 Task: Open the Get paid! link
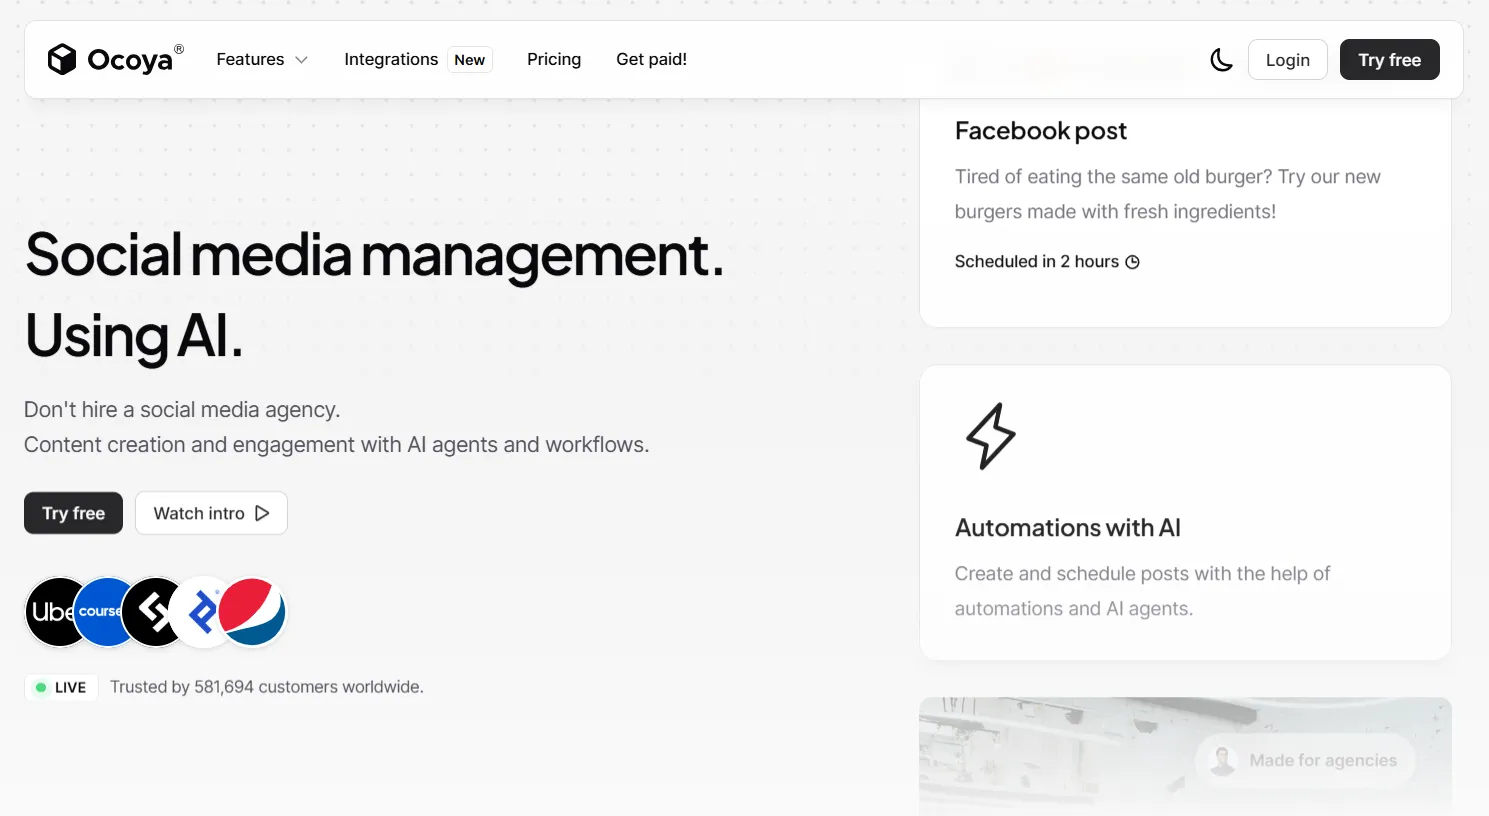tap(651, 60)
